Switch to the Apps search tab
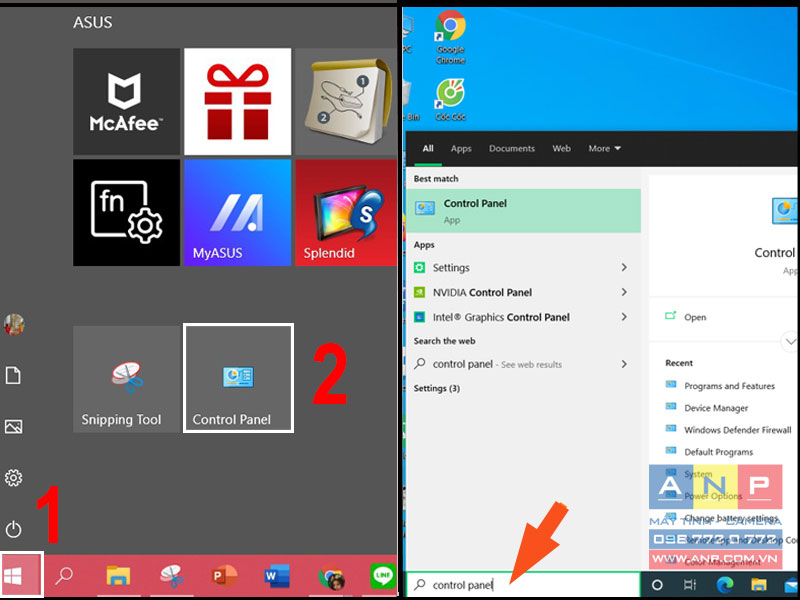Image resolution: width=800 pixels, height=600 pixels. tap(461, 148)
